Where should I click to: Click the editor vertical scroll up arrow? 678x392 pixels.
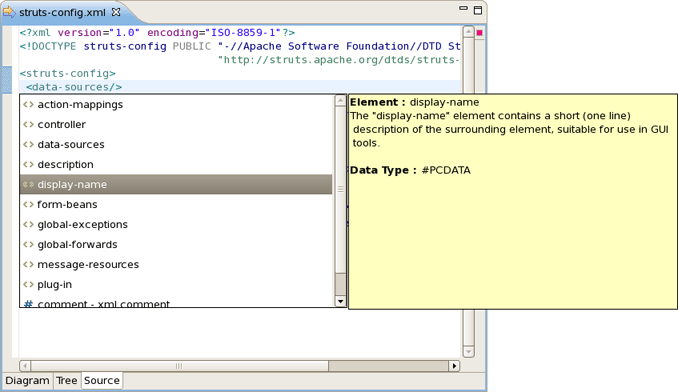tap(468, 32)
